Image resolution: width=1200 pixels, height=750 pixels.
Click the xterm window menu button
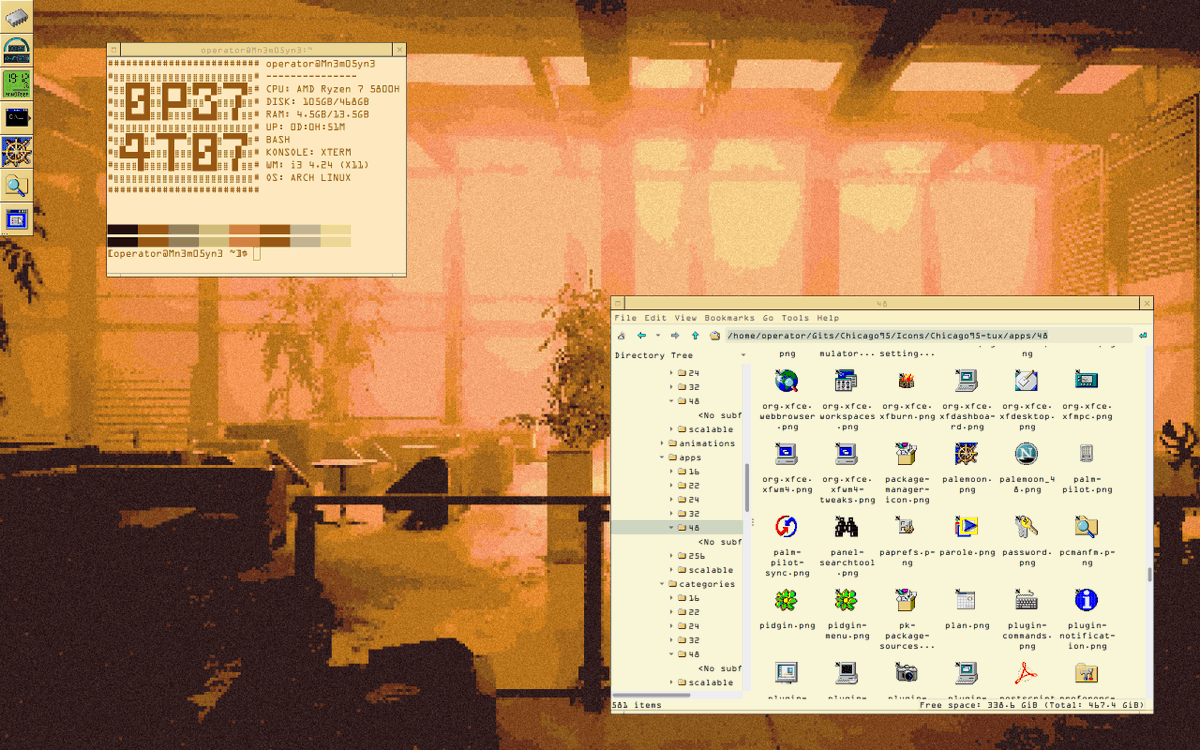click(113, 49)
